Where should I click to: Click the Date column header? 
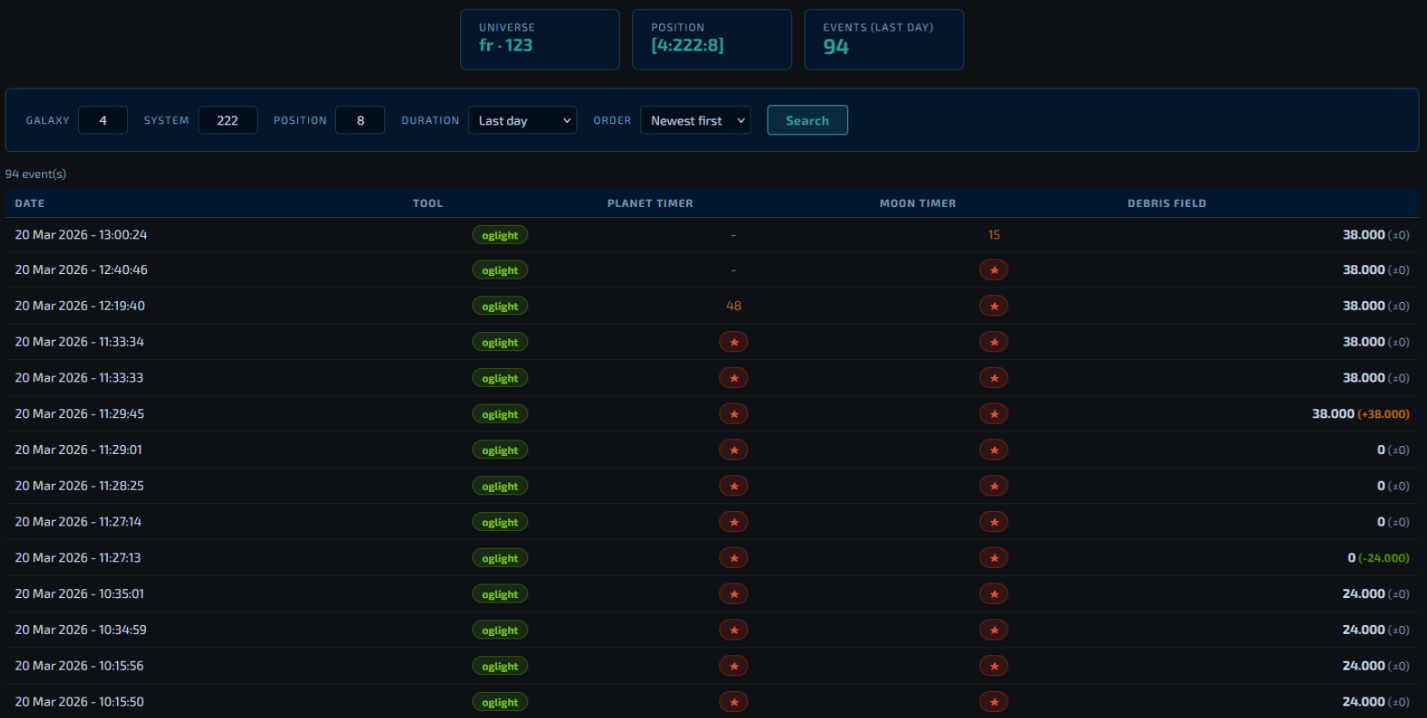click(30, 203)
